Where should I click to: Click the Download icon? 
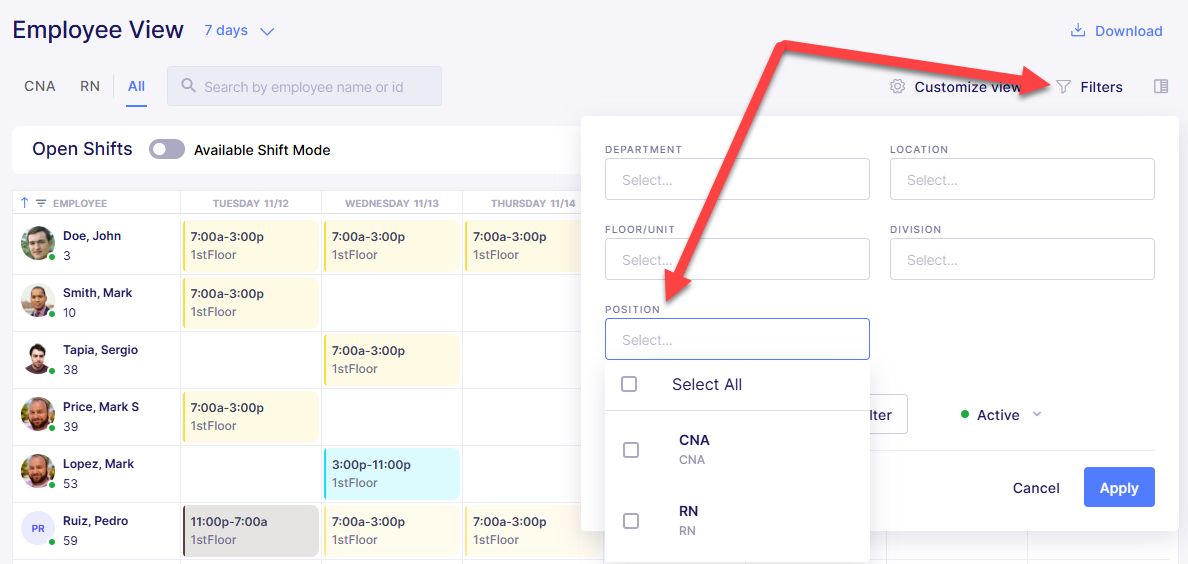(1077, 30)
